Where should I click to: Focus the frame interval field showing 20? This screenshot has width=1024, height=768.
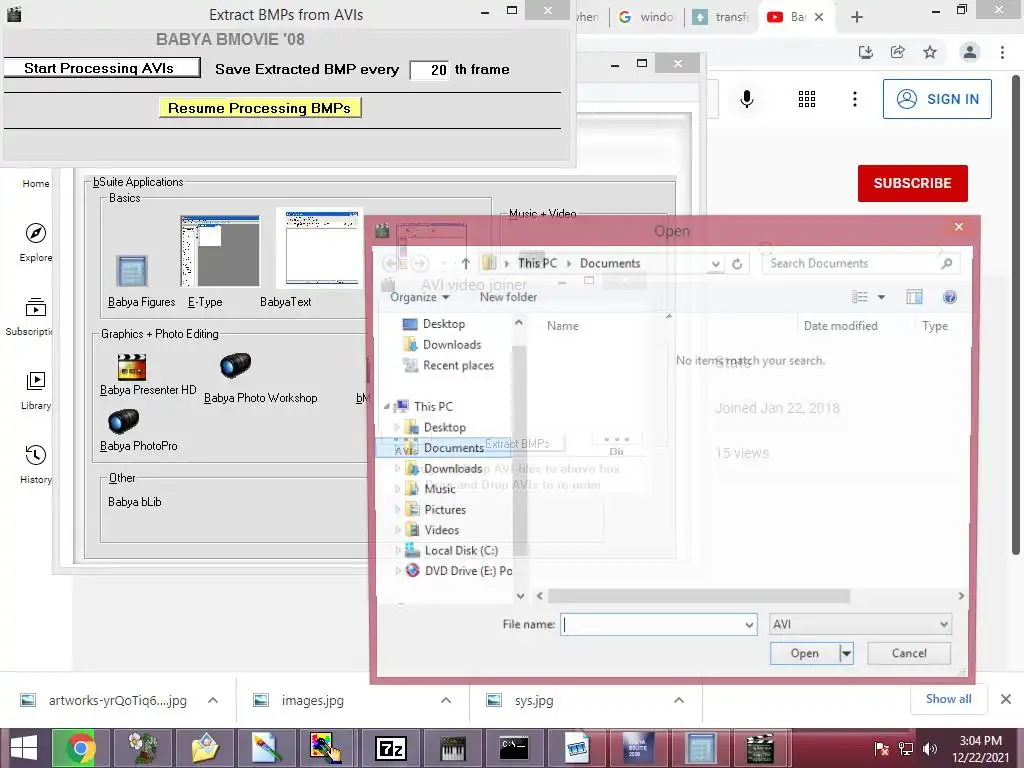(x=429, y=70)
